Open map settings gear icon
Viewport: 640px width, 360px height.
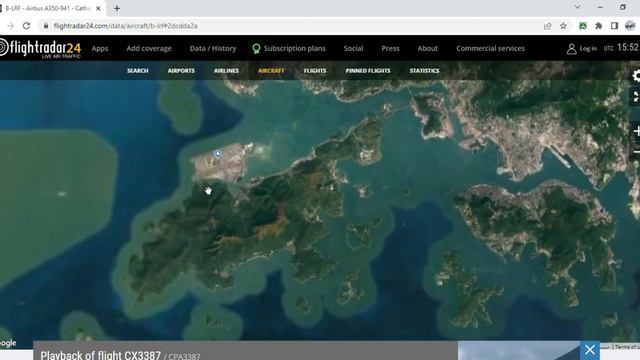coord(636,76)
